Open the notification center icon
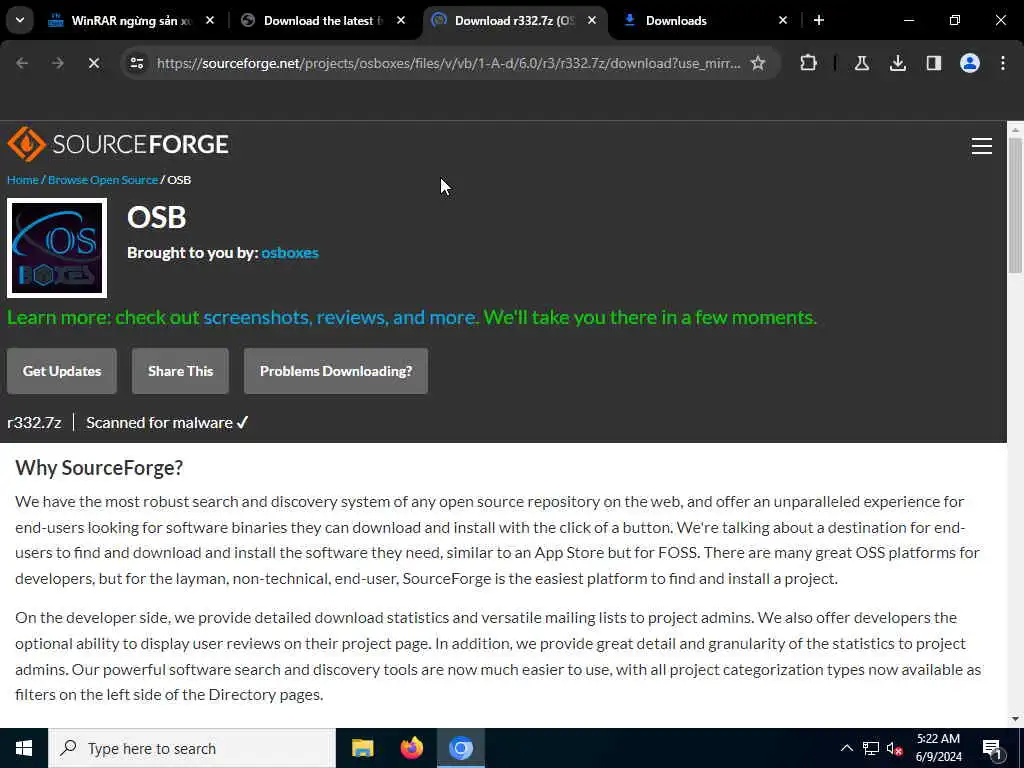1024x768 pixels. [992, 748]
